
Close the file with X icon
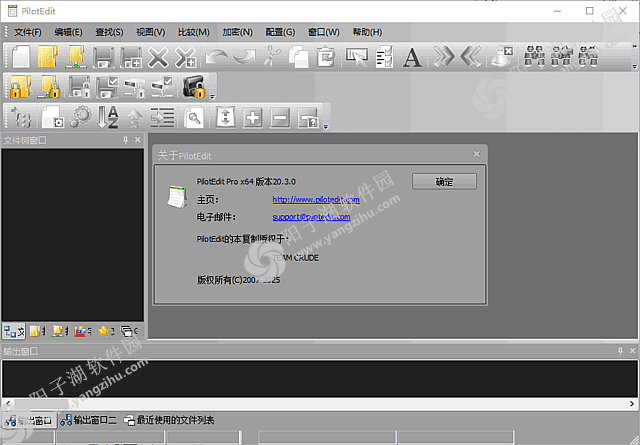click(158, 57)
